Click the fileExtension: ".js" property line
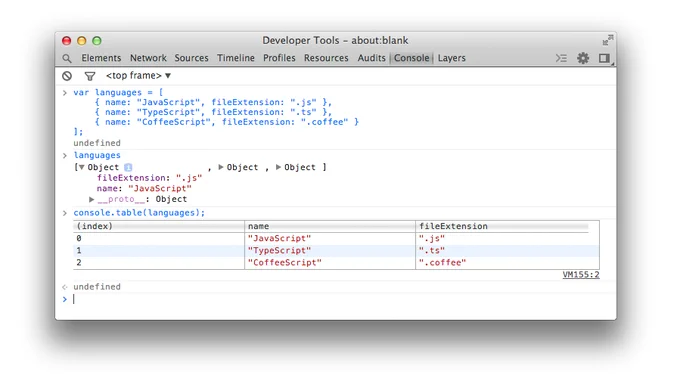 click(149, 178)
